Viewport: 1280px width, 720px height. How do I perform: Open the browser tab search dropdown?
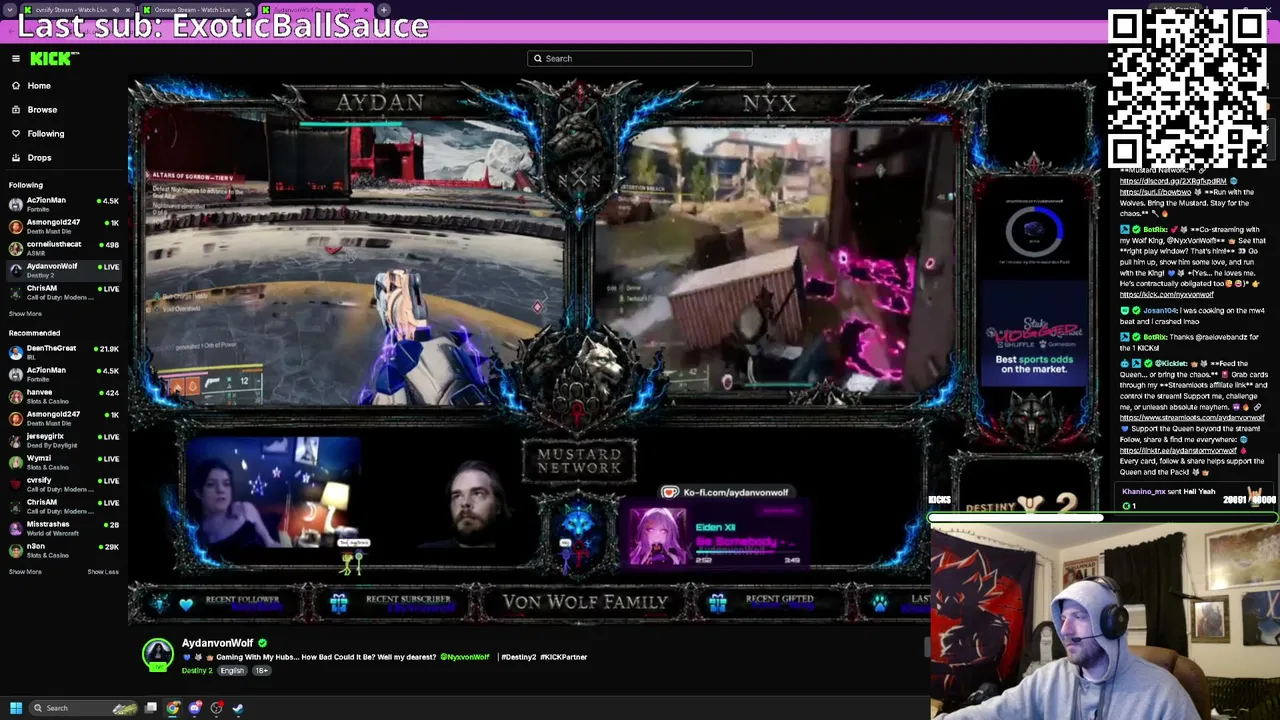8,10
